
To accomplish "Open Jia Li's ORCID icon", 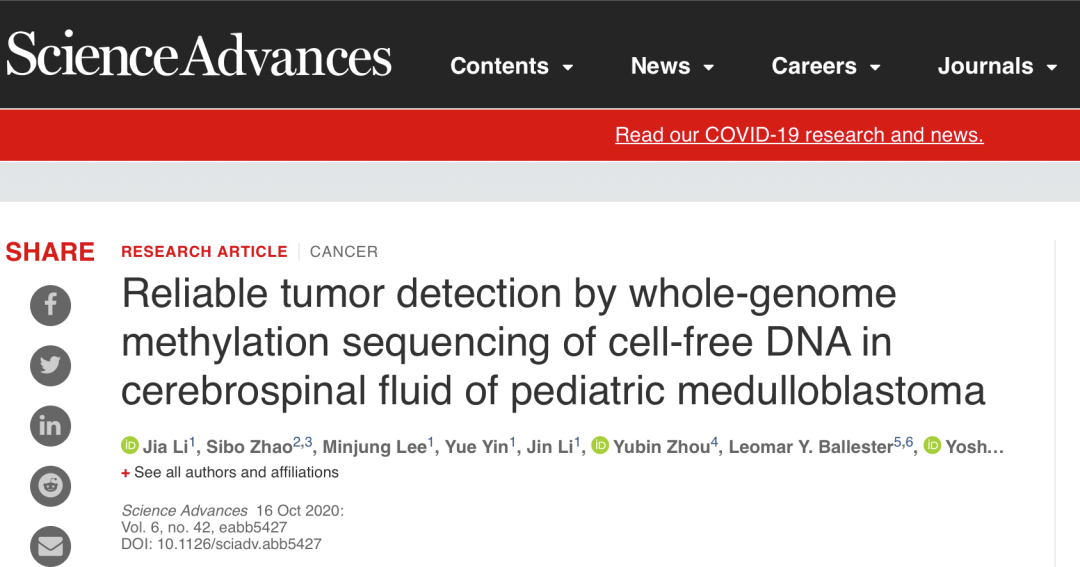I will [129, 446].
